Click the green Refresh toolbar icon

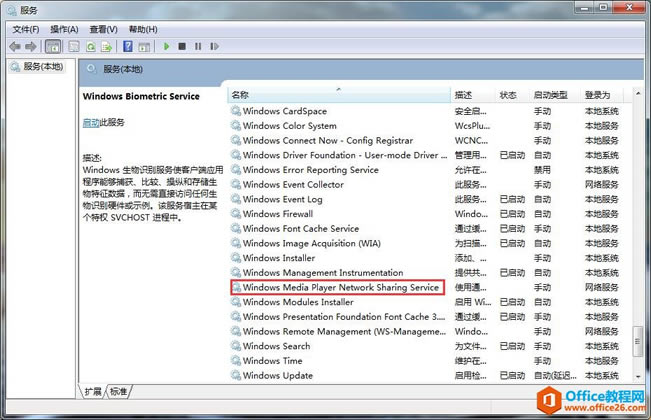91,46
